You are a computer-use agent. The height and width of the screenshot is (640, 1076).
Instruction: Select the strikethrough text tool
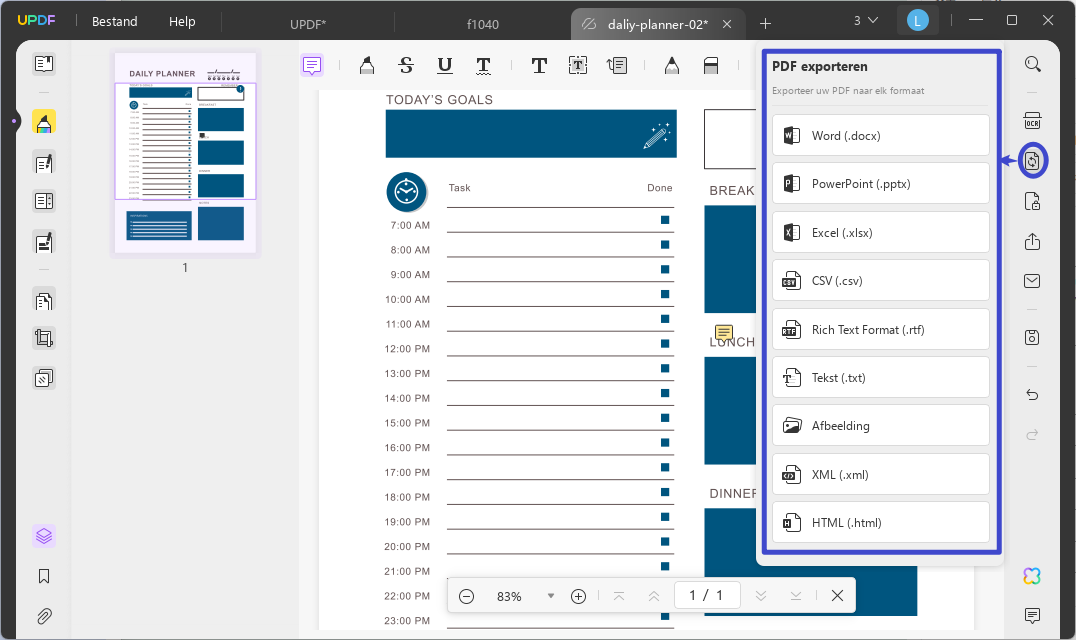click(406, 65)
